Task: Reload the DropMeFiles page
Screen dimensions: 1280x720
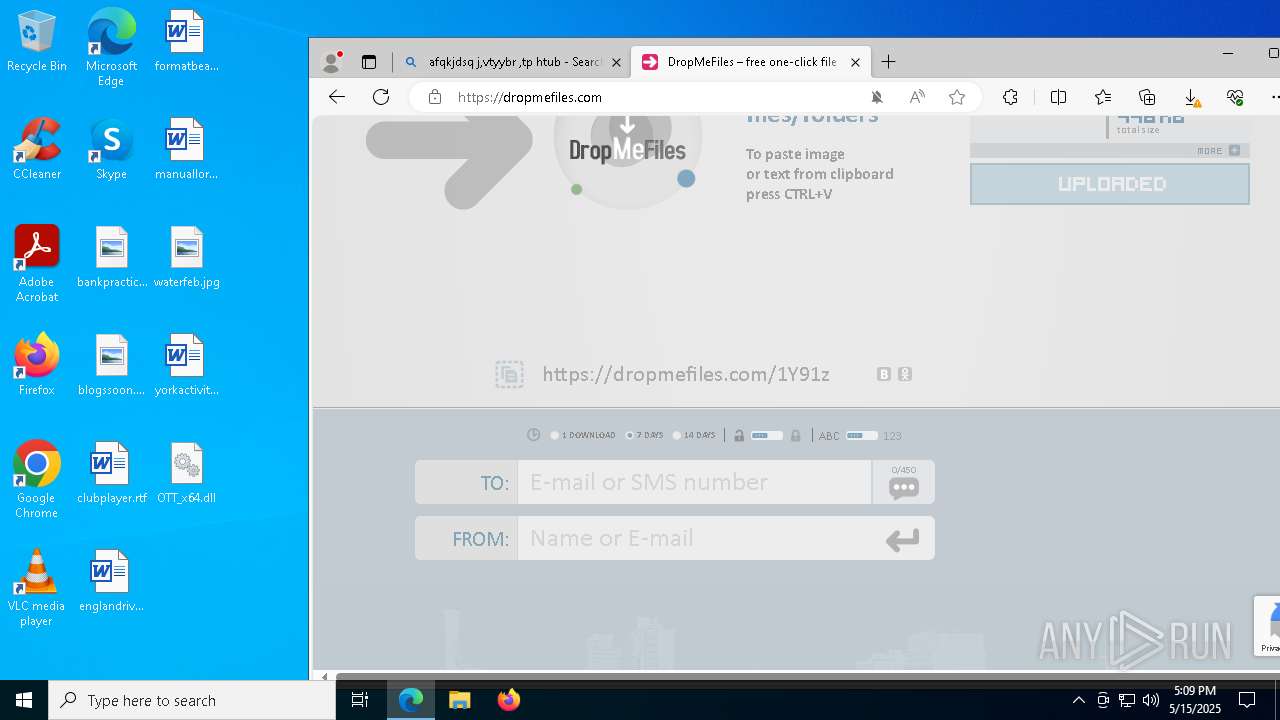Action: point(381,97)
